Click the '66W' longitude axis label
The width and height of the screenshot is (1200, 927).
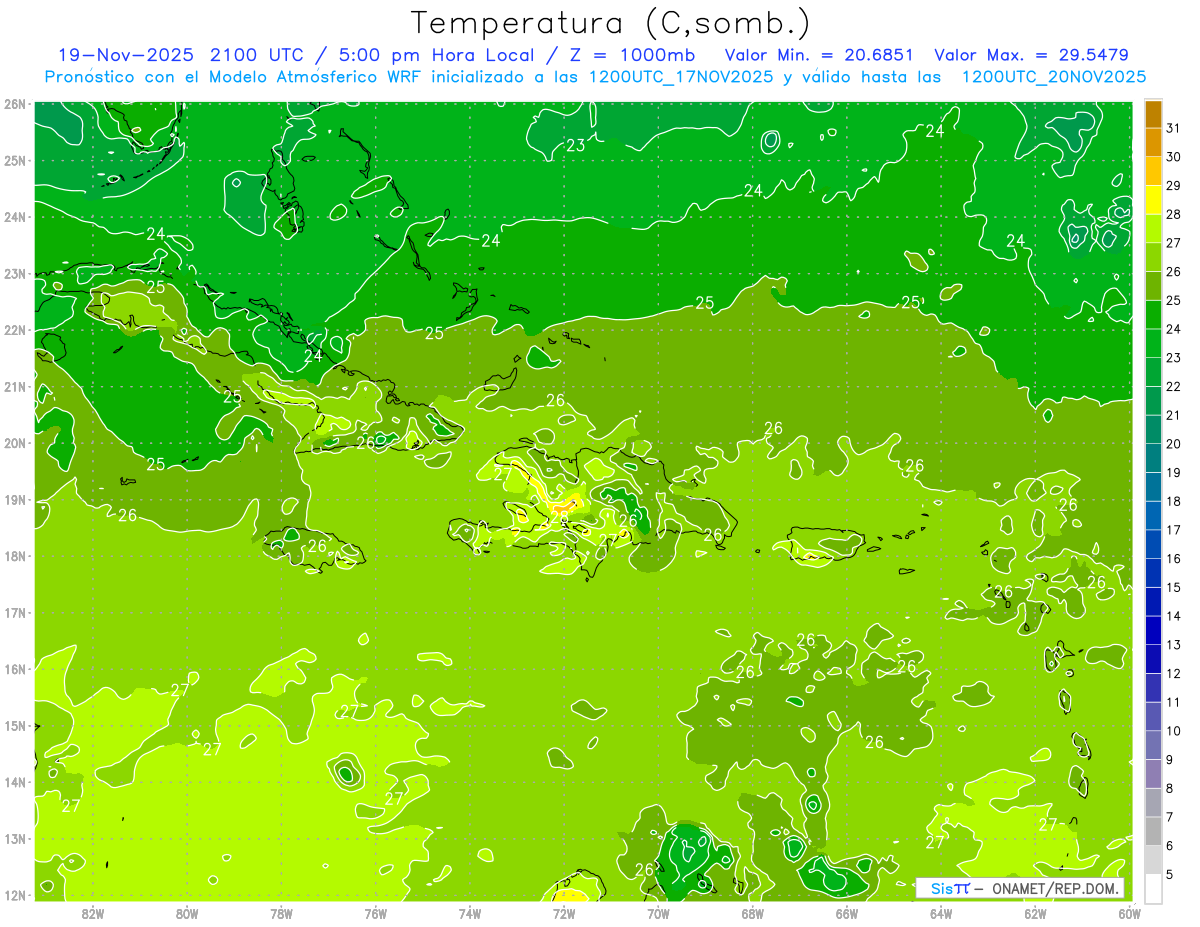[846, 913]
